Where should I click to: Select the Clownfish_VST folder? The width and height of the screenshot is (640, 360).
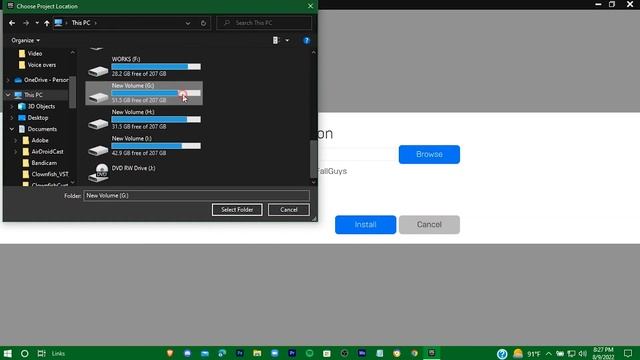point(50,174)
